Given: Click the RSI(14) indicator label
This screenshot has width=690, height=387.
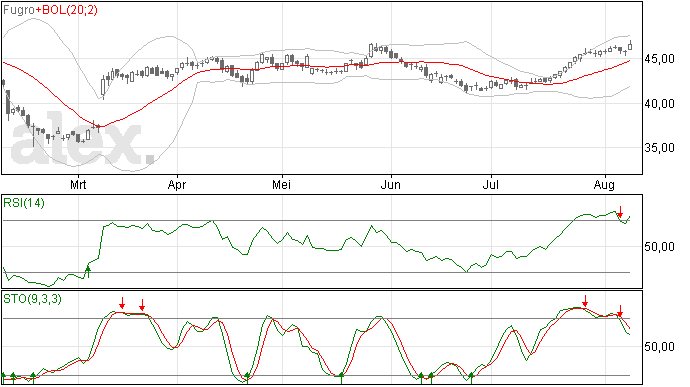Looking at the screenshot, I should coord(24,203).
